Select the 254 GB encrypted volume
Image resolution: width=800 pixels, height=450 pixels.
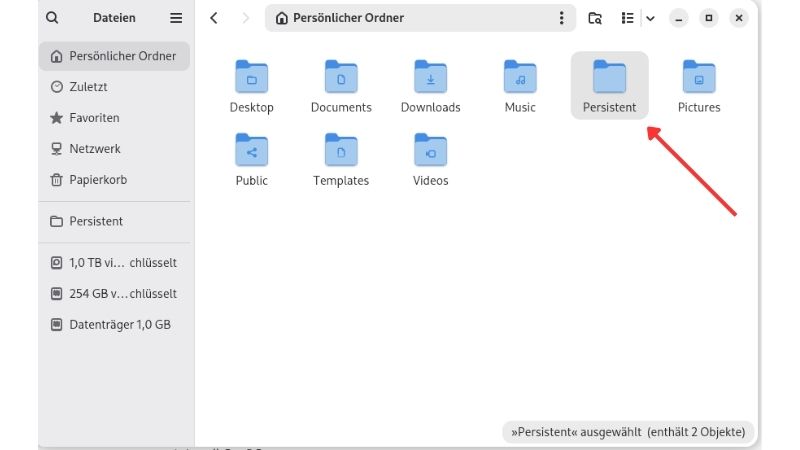coord(114,294)
